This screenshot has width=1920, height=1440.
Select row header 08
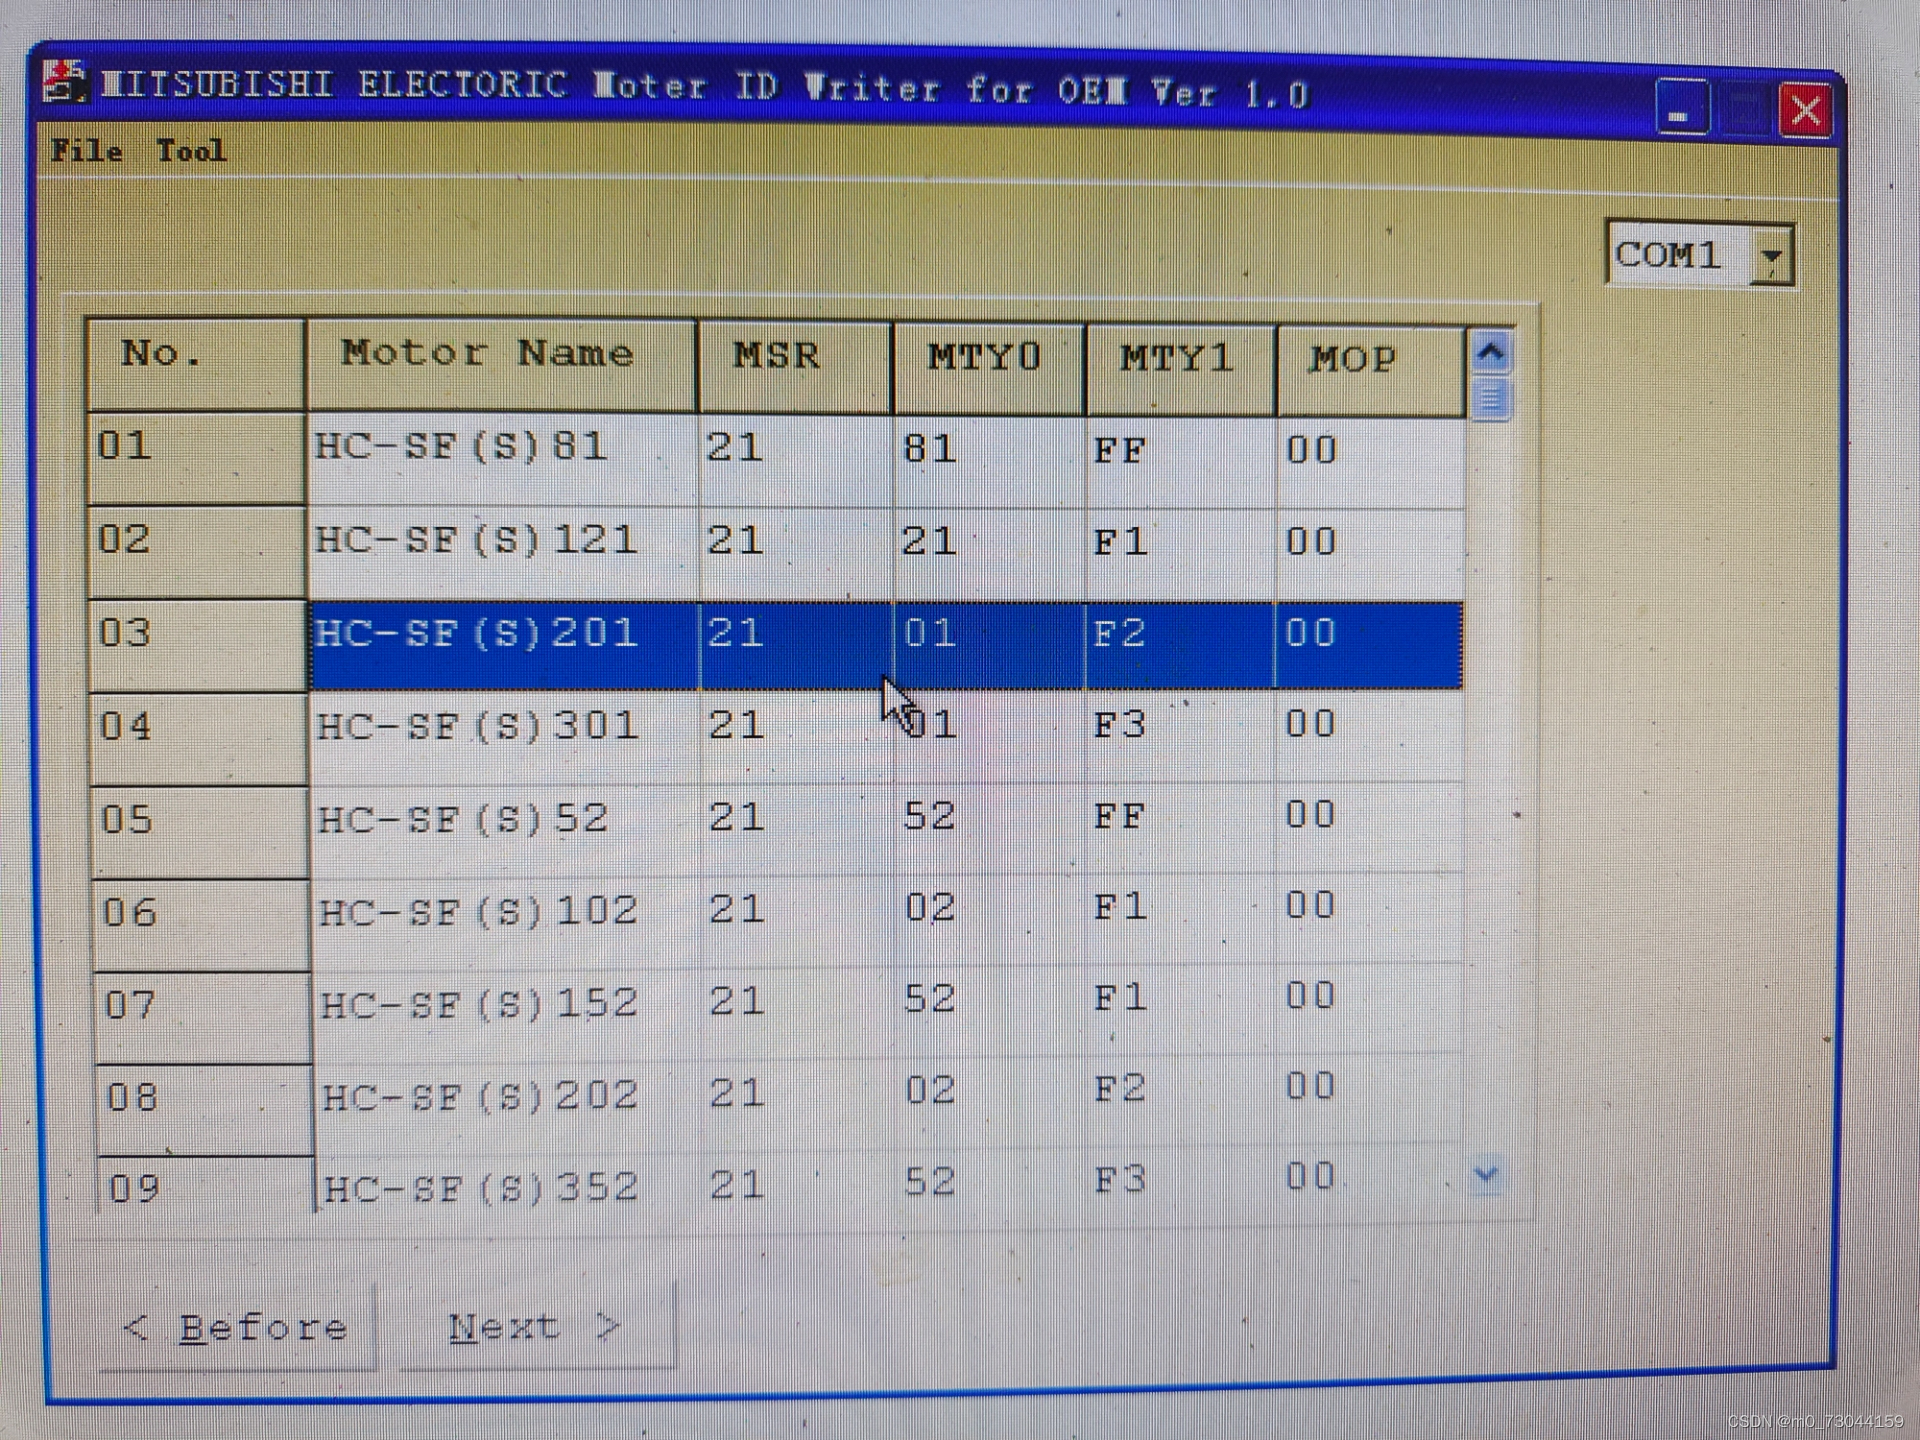tap(204, 1110)
